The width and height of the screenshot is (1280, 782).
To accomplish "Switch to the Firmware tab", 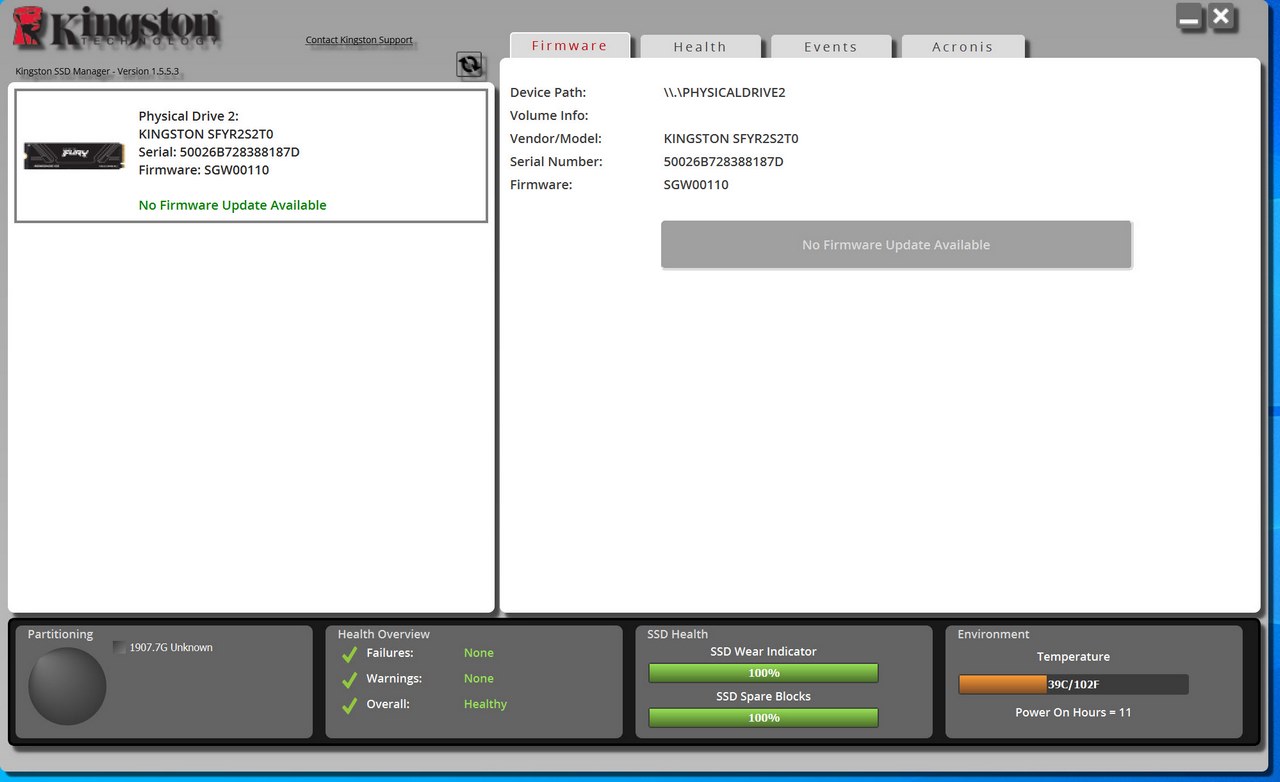I will coord(570,46).
